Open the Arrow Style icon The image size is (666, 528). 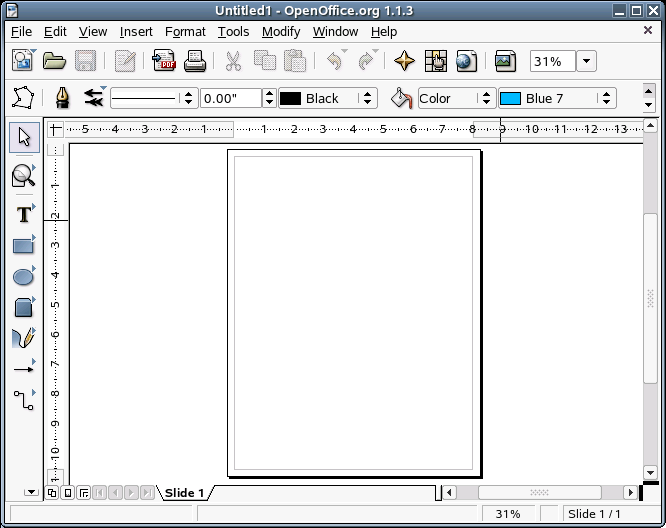[x=93, y=98]
